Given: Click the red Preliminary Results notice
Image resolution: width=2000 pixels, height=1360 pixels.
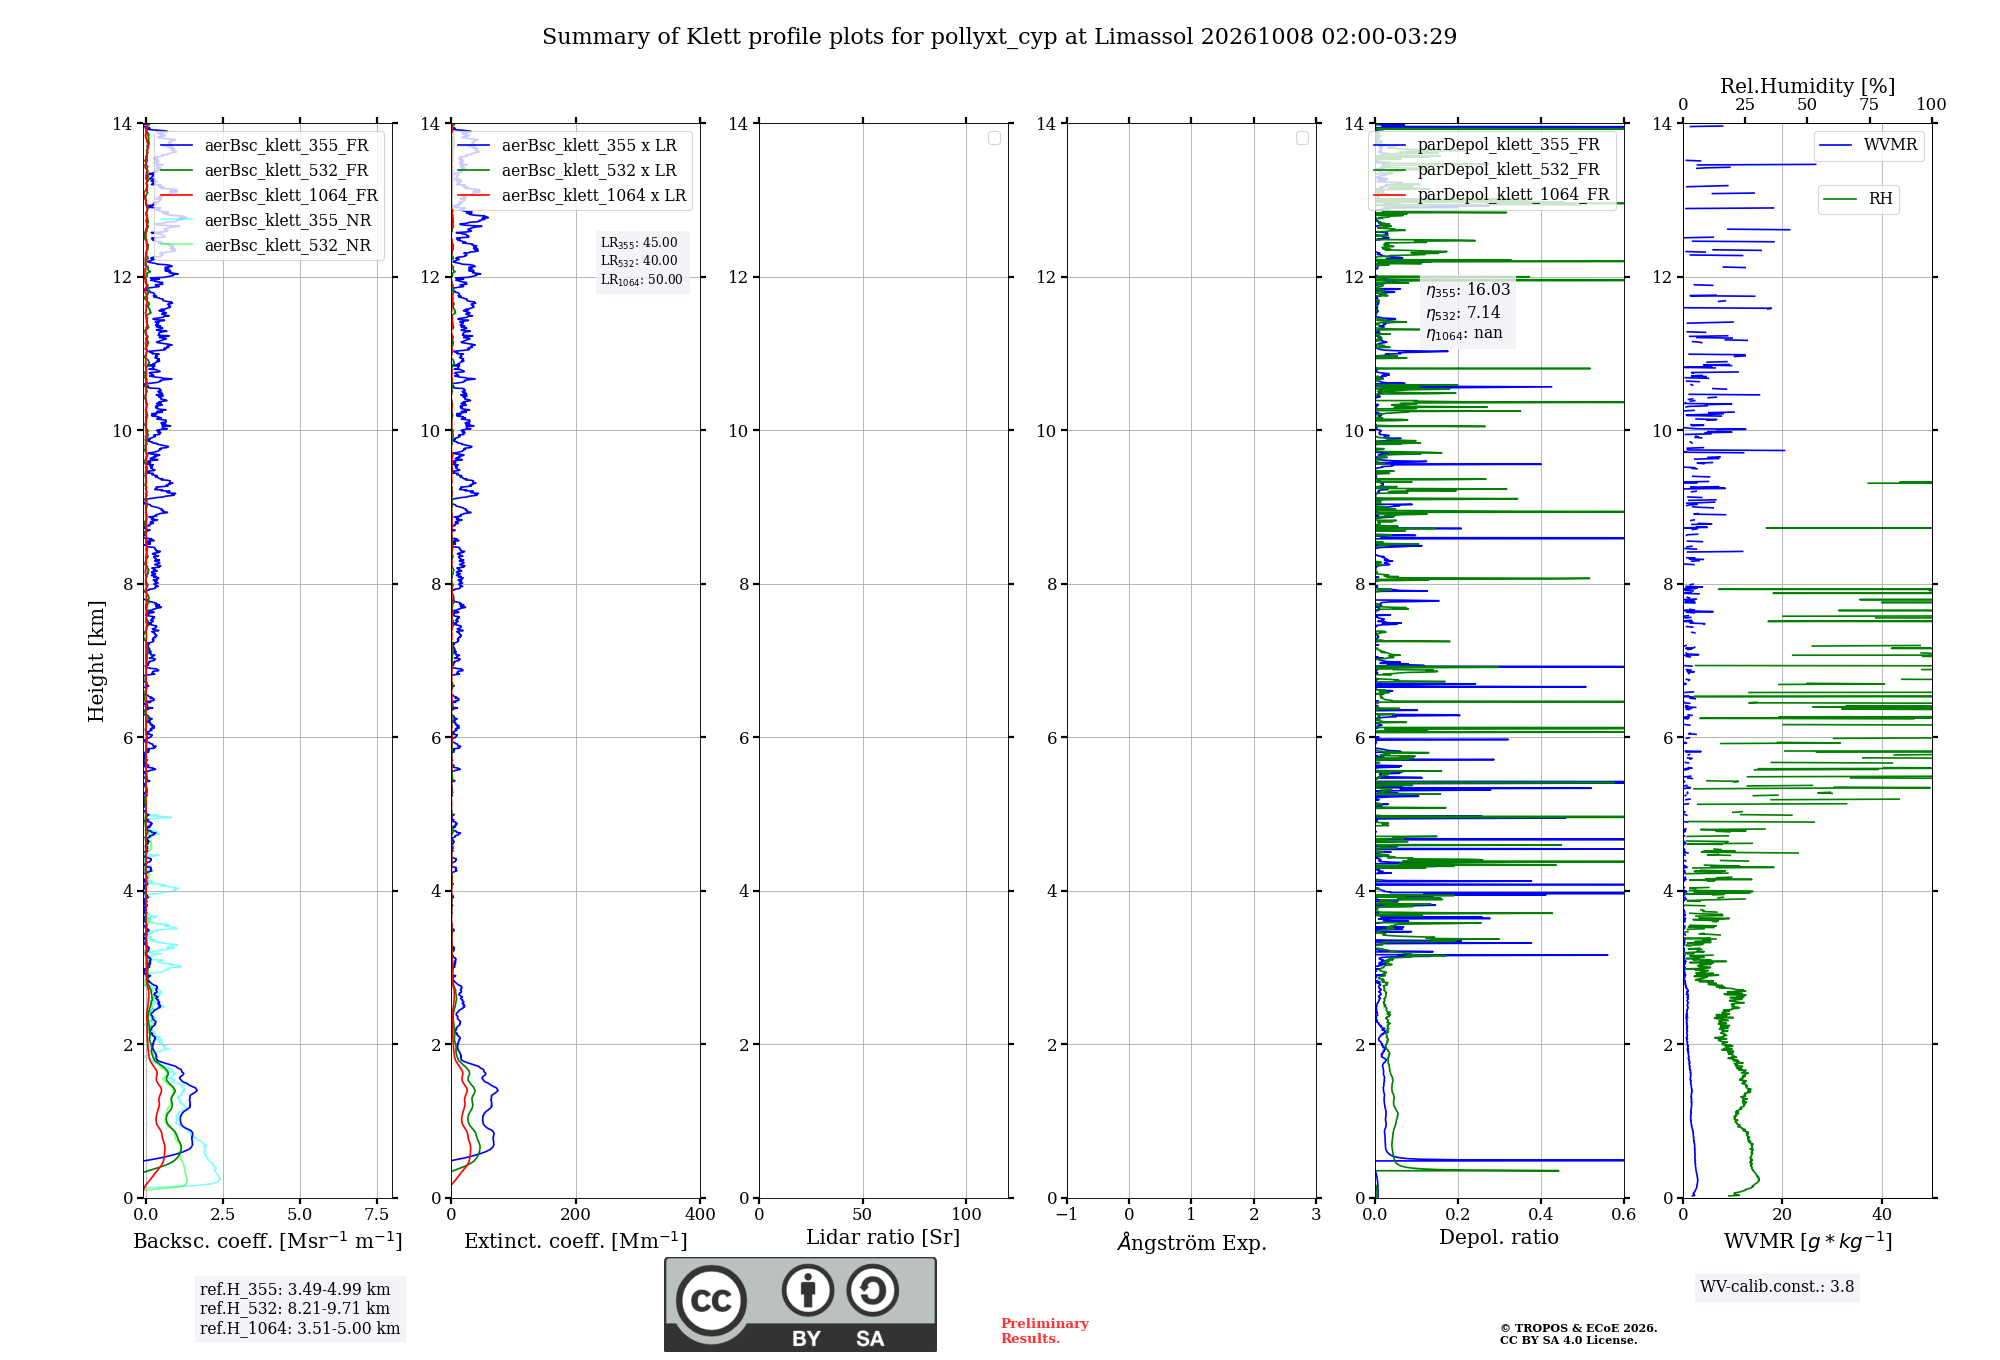Looking at the screenshot, I should [x=1045, y=1331].
